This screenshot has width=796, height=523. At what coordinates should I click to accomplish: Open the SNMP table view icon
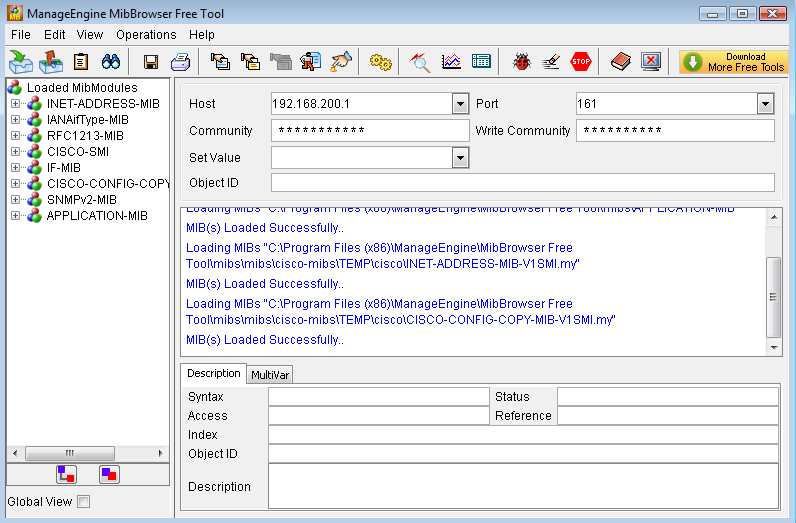pyautogui.click(x=481, y=62)
